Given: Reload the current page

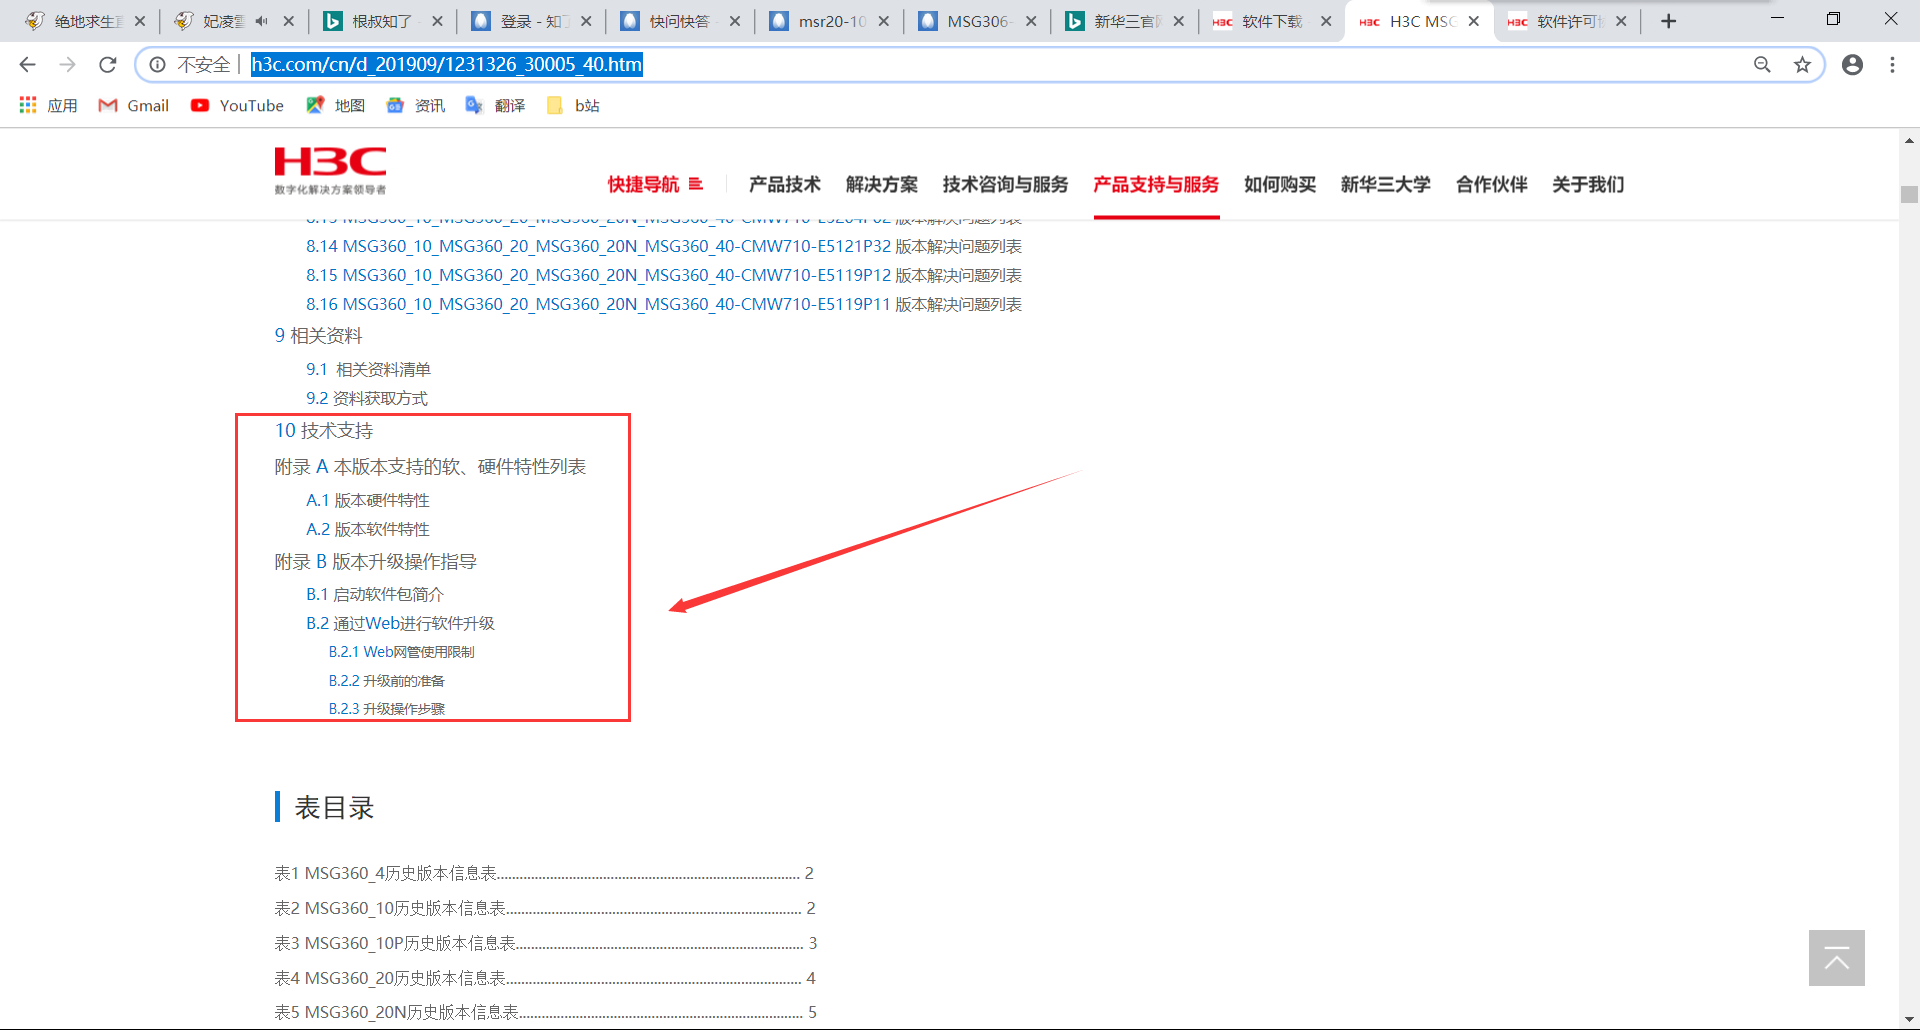Looking at the screenshot, I should pos(108,65).
